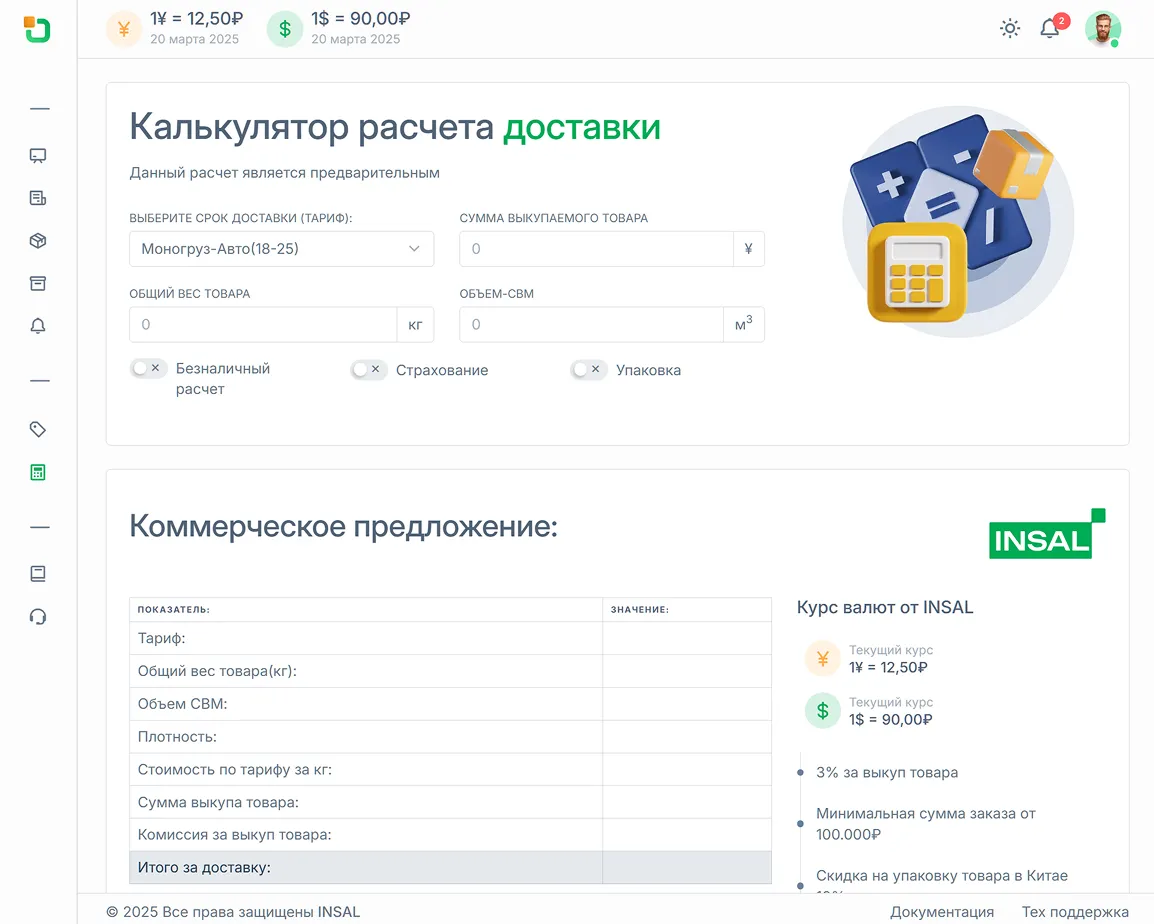Image resolution: width=1154 pixels, height=924 pixels.
Task: Open the Тех поддержка footer link
Action: point(1075,912)
